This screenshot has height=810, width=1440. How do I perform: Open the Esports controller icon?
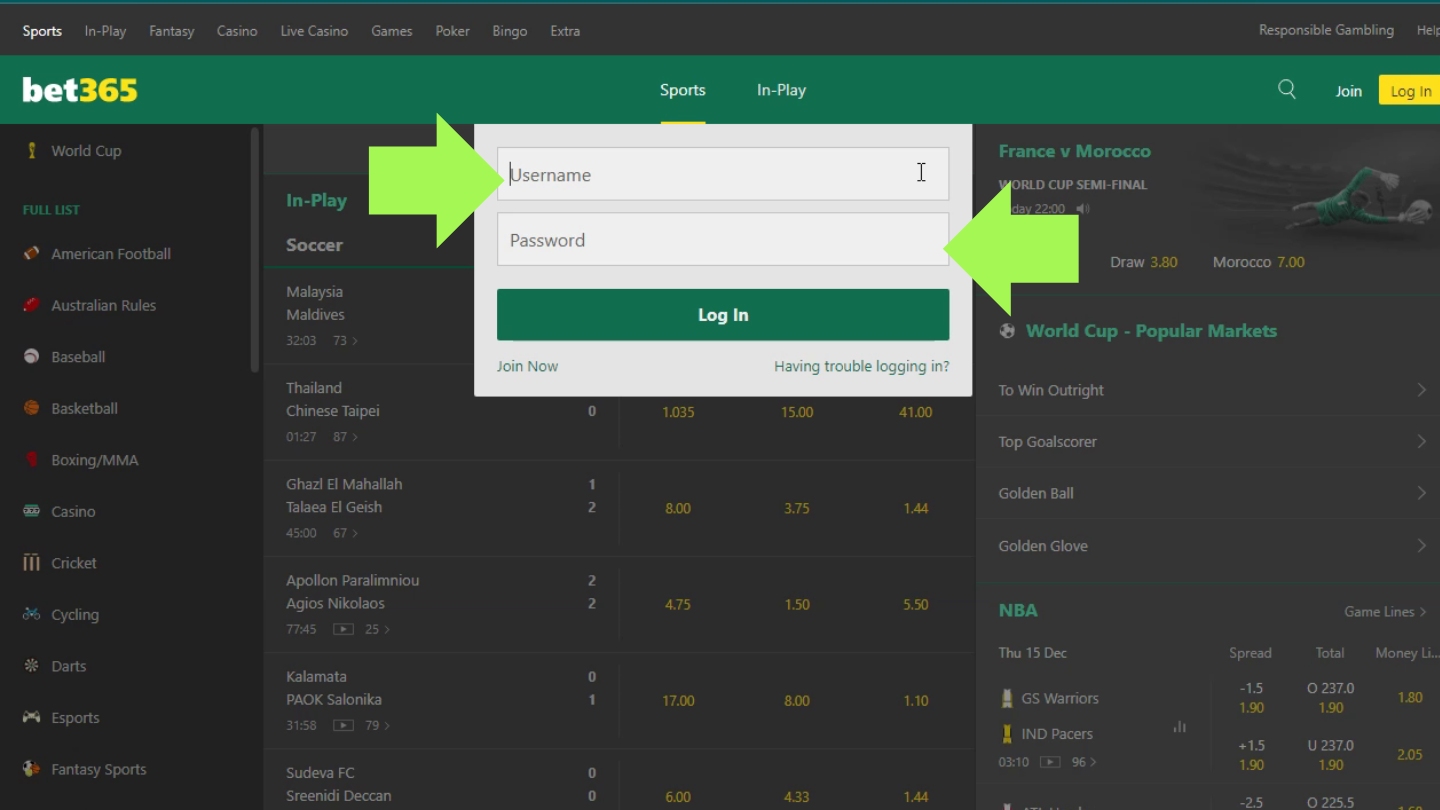coord(31,717)
